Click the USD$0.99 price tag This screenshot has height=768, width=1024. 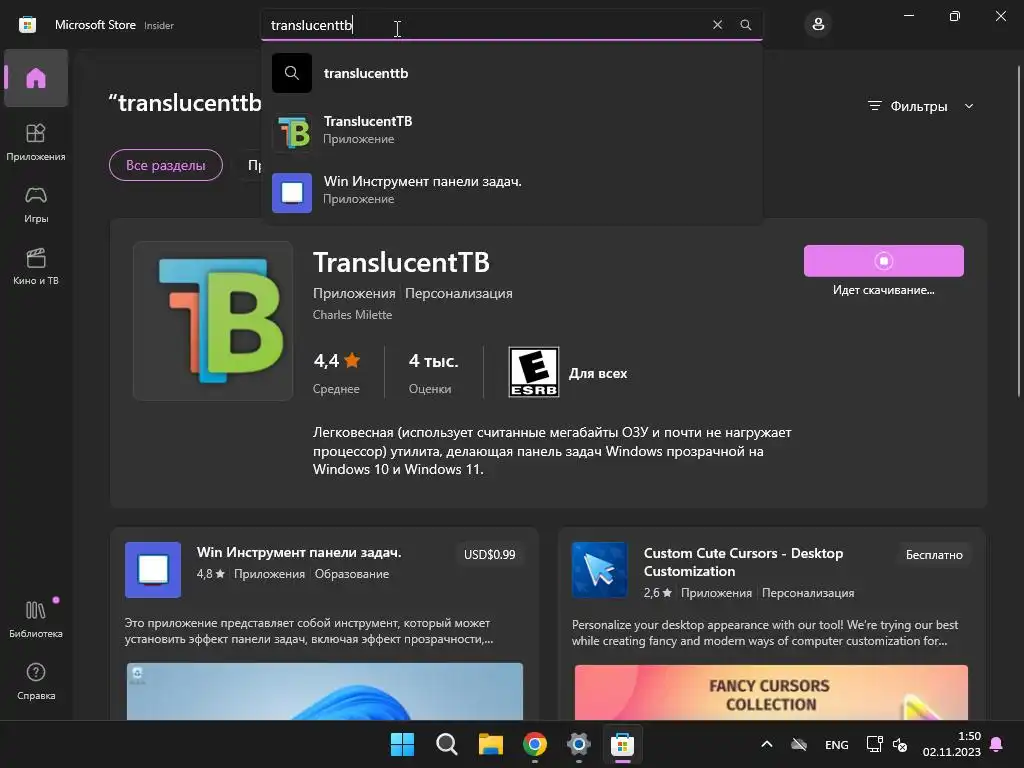pos(489,554)
